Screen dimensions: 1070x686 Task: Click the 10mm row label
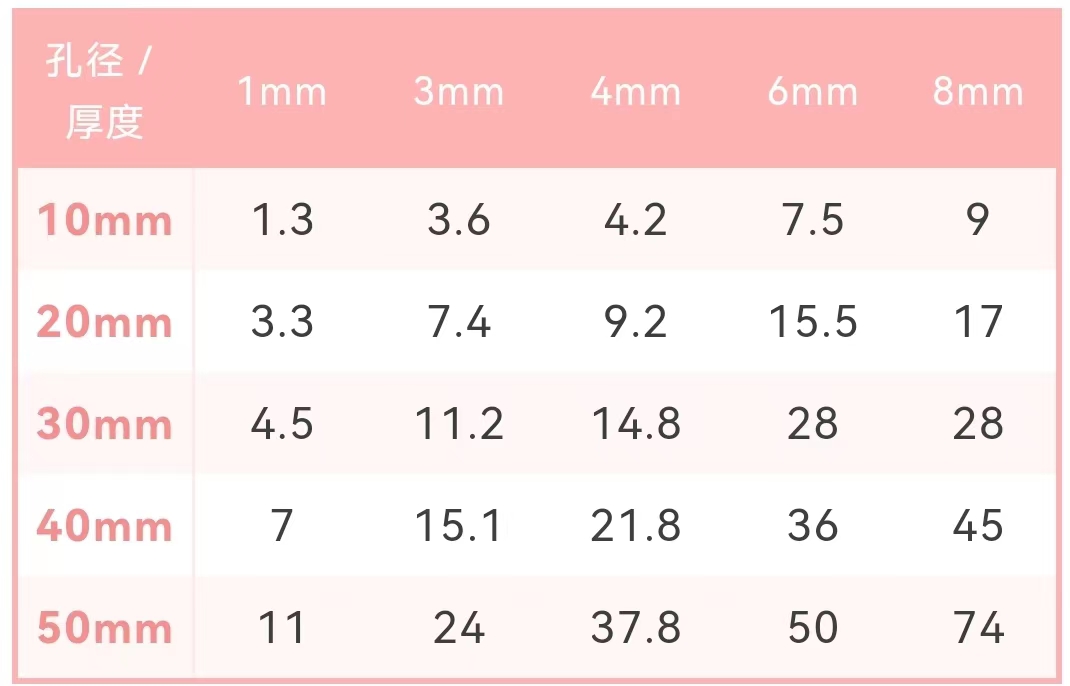pos(104,220)
